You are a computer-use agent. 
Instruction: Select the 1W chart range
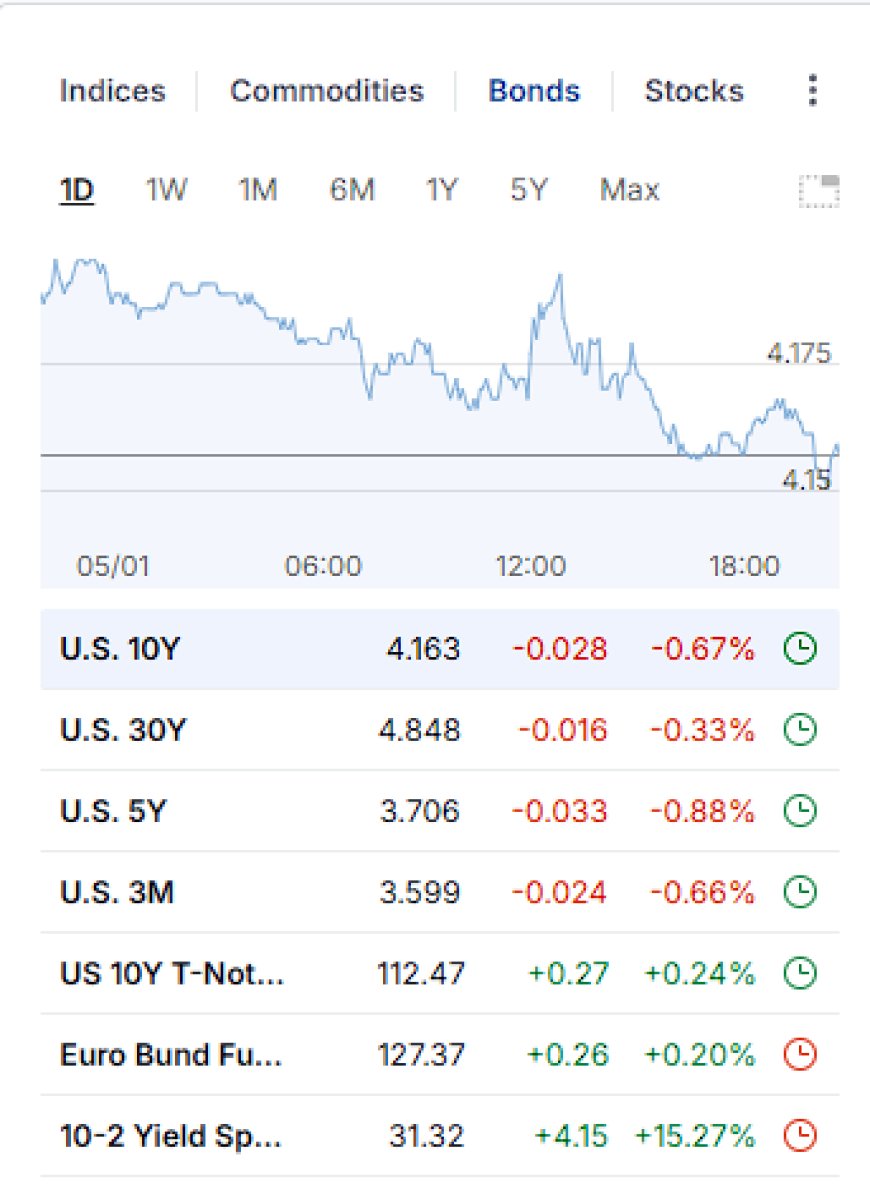point(166,190)
